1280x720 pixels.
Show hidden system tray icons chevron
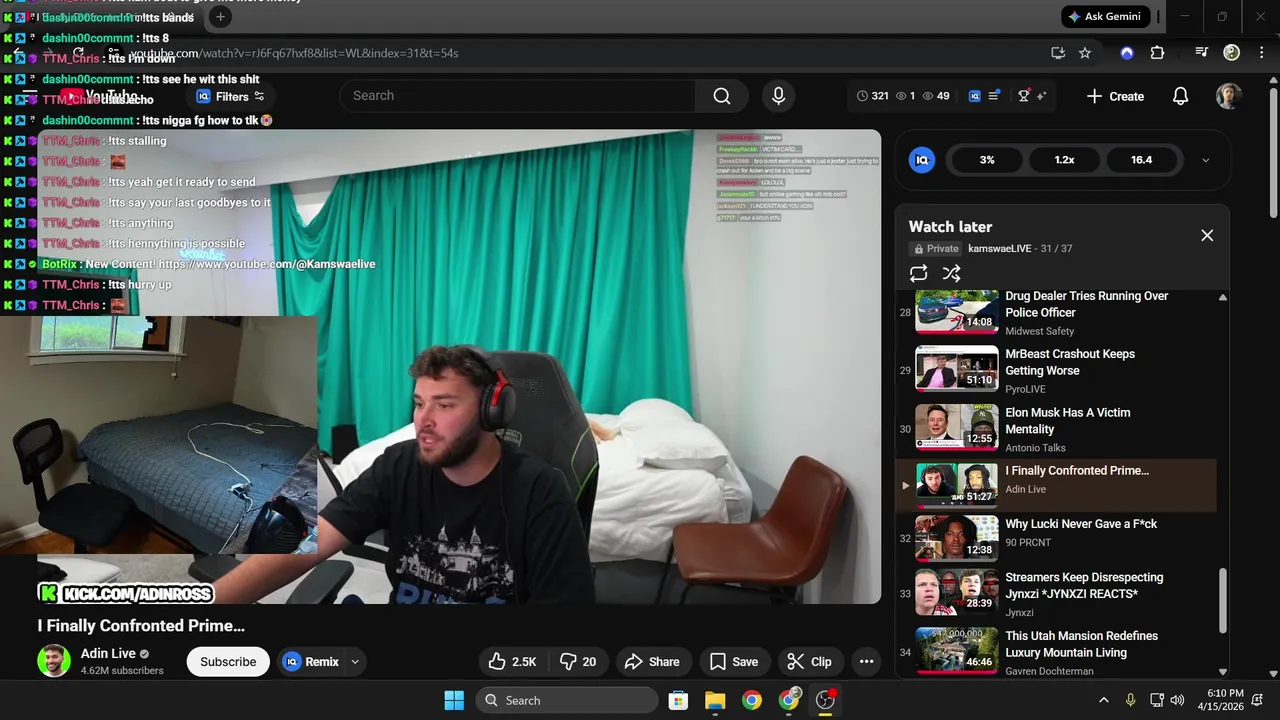(x=1103, y=700)
